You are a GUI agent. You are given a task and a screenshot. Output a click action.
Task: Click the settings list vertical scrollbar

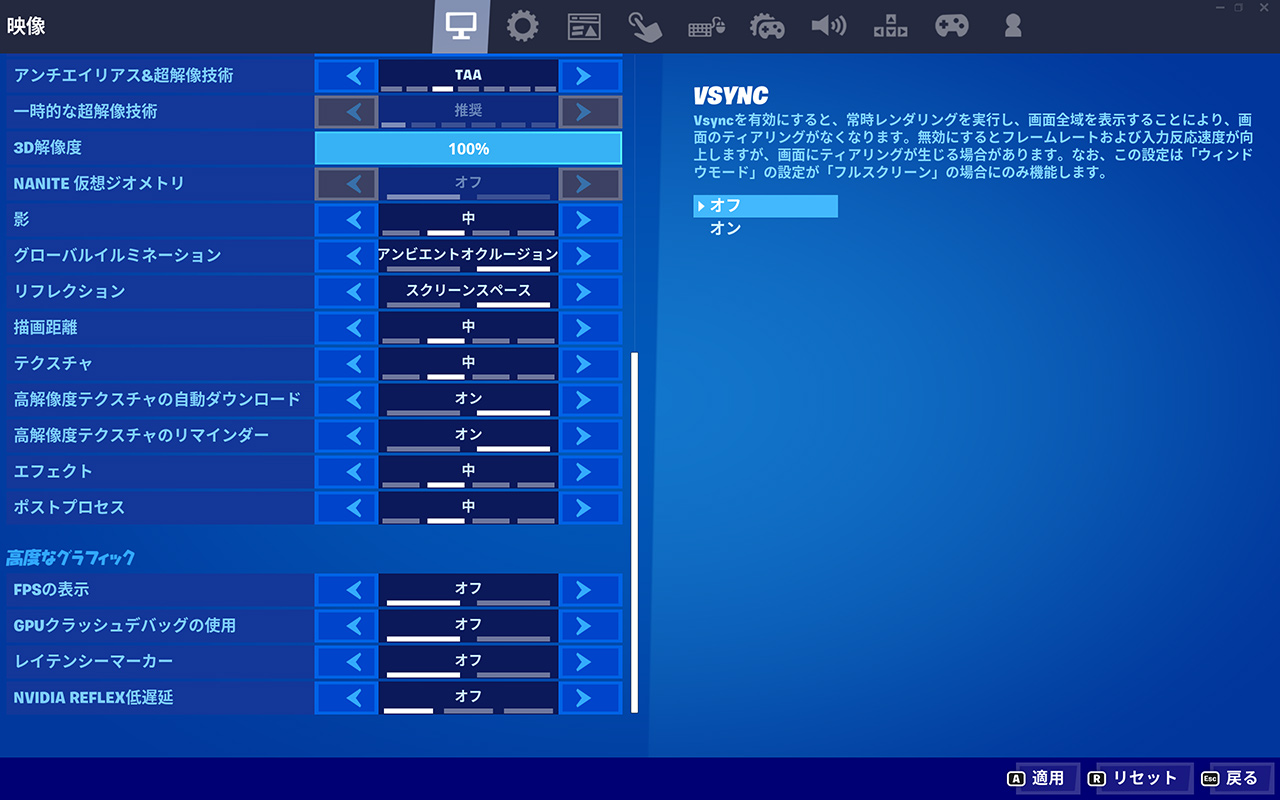[634, 530]
